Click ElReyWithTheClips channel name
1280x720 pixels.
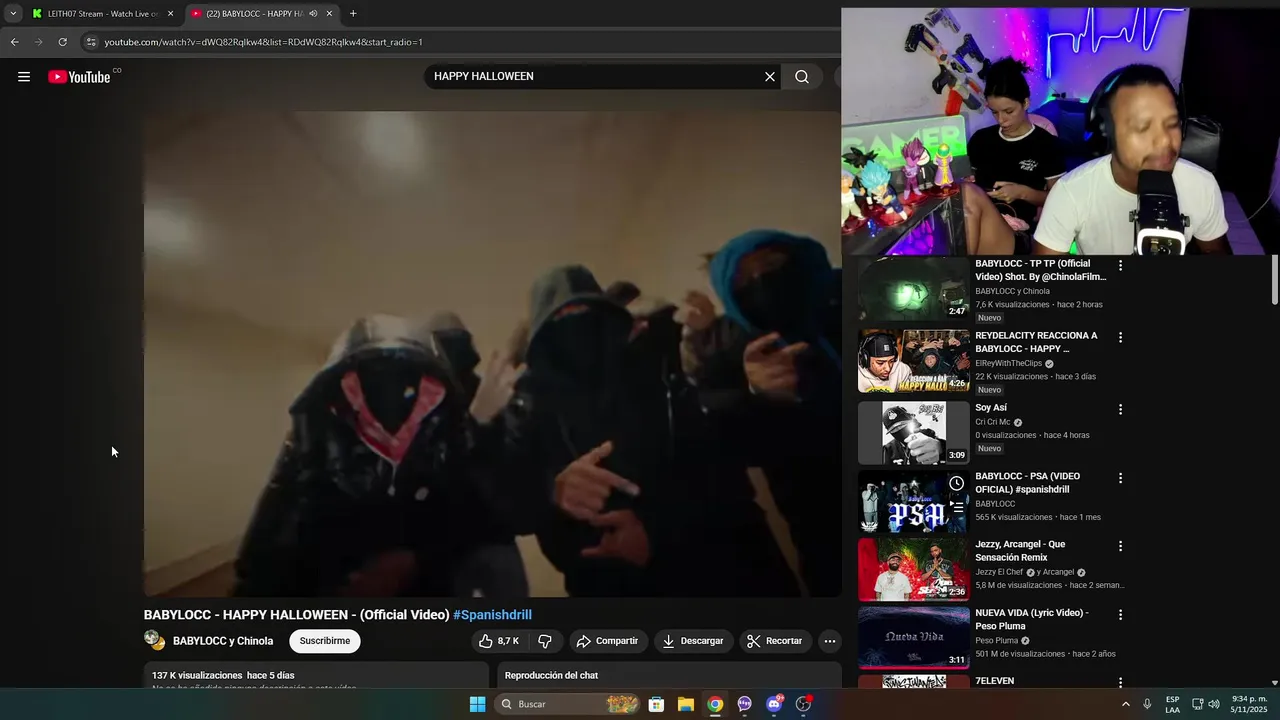tap(1008, 363)
